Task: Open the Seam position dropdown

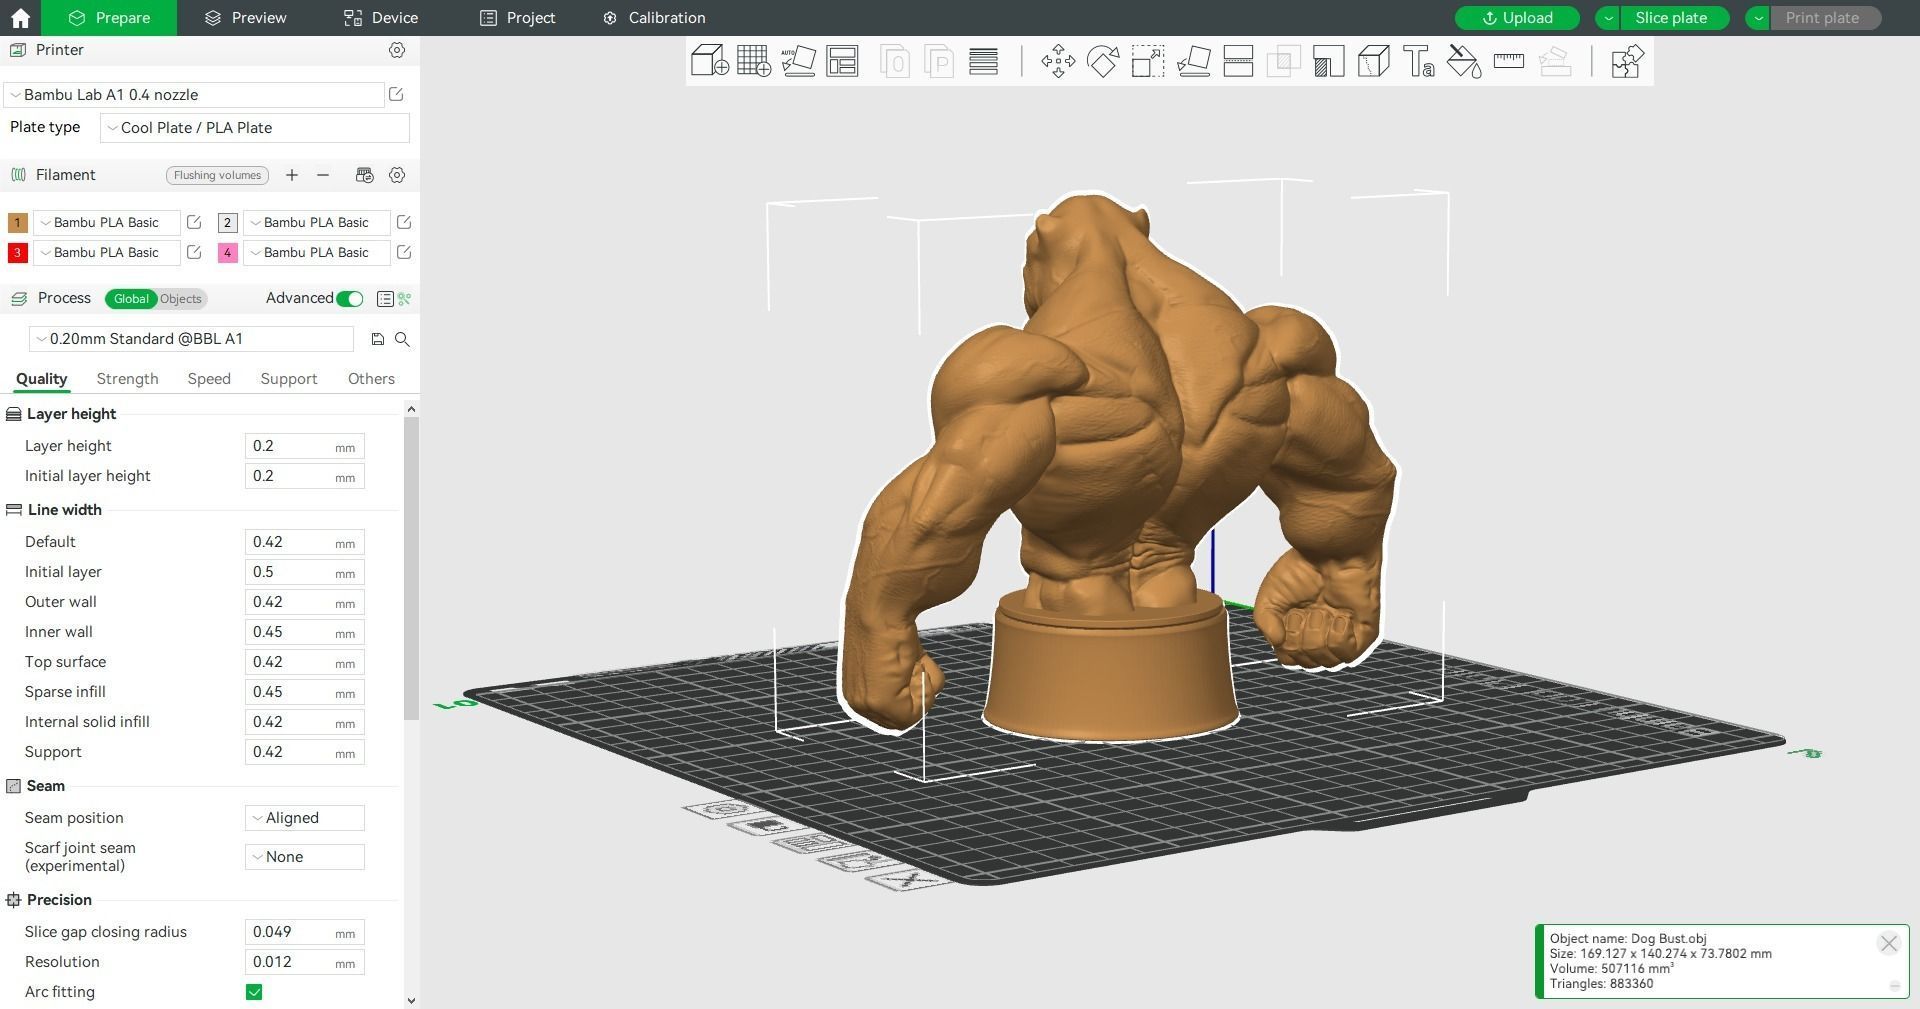Action: tap(305, 818)
